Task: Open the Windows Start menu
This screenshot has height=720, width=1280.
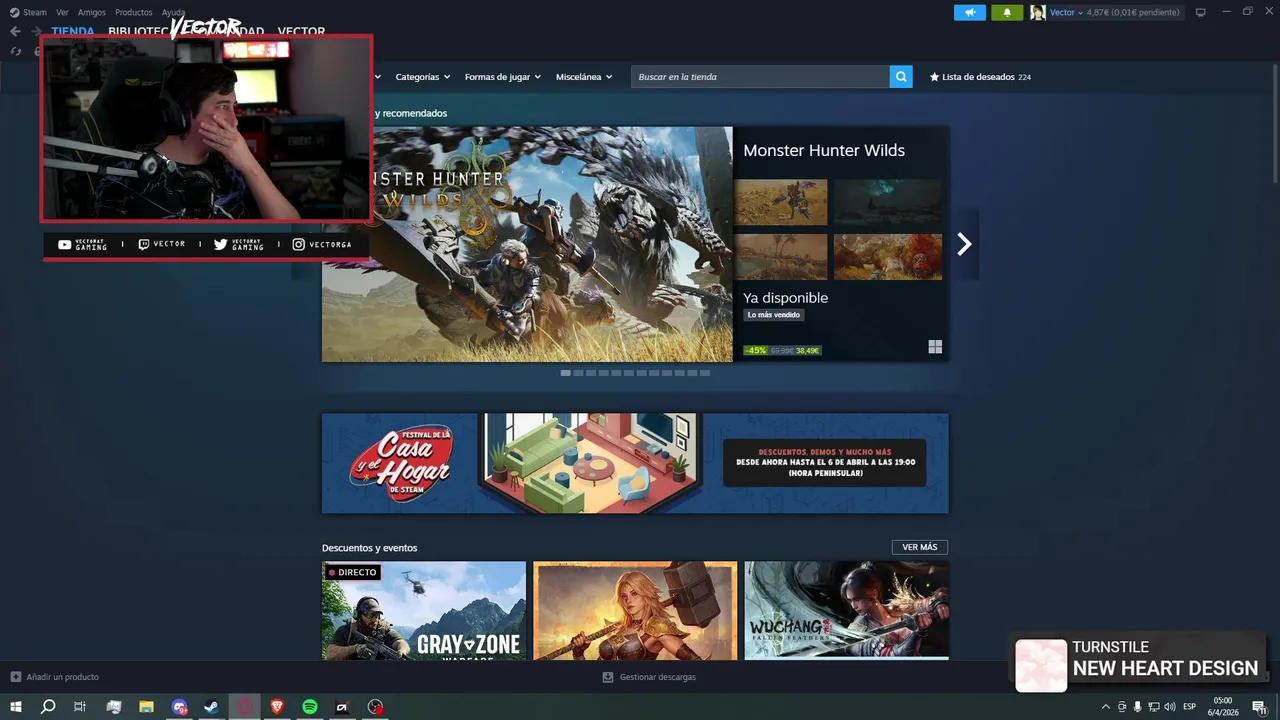Action: pyautogui.click(x=16, y=707)
